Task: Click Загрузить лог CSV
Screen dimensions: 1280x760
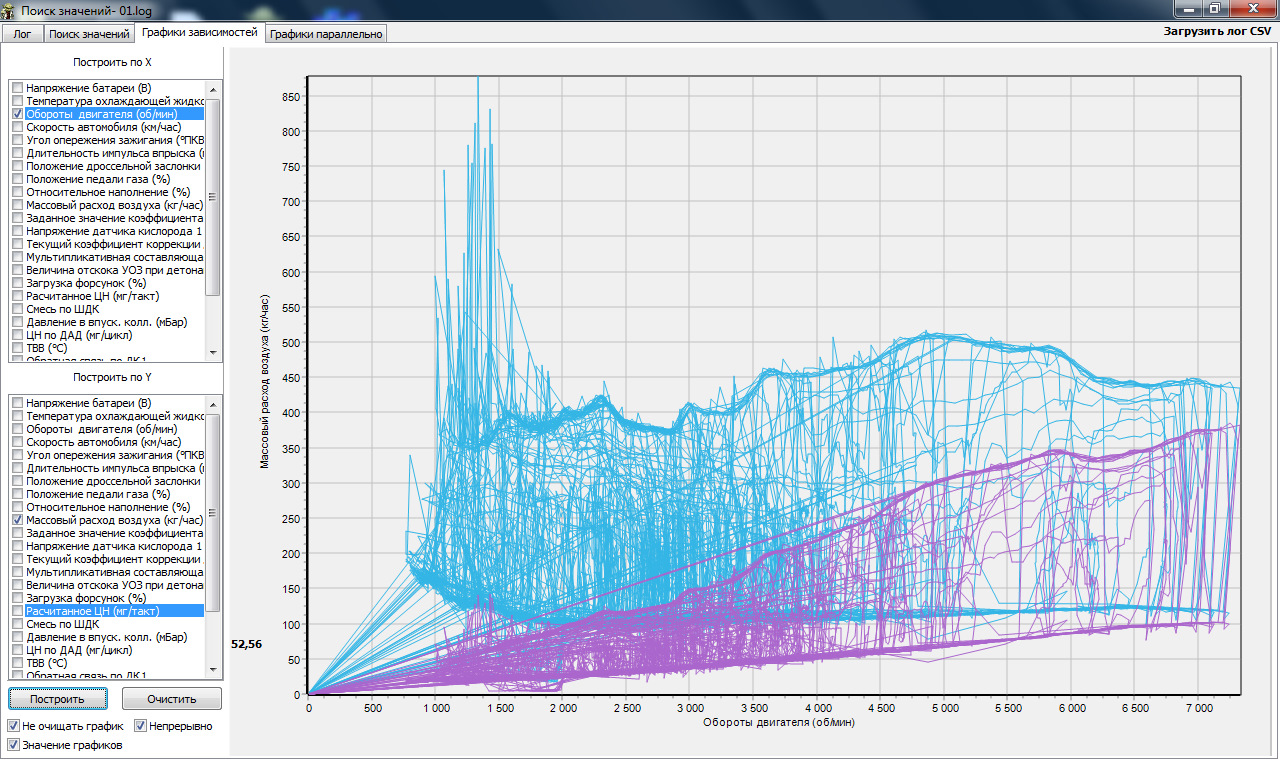Action: tap(1217, 31)
